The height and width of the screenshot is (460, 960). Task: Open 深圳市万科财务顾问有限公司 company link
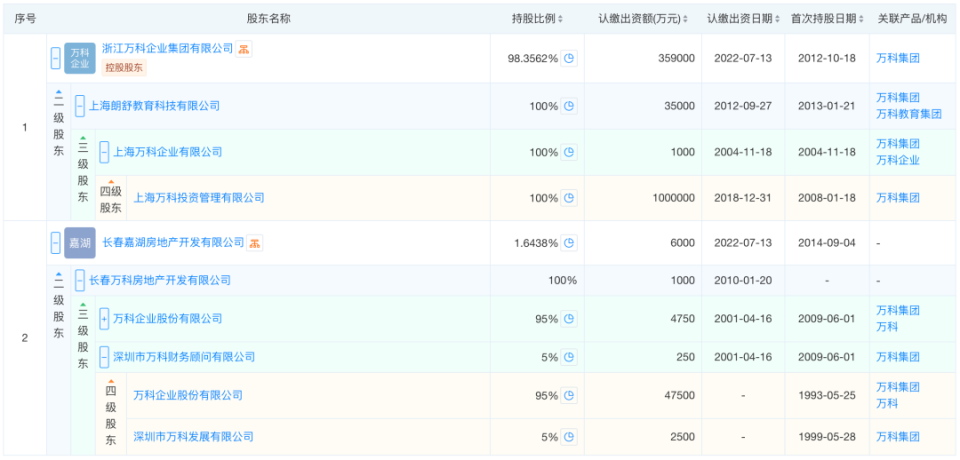click(x=184, y=357)
